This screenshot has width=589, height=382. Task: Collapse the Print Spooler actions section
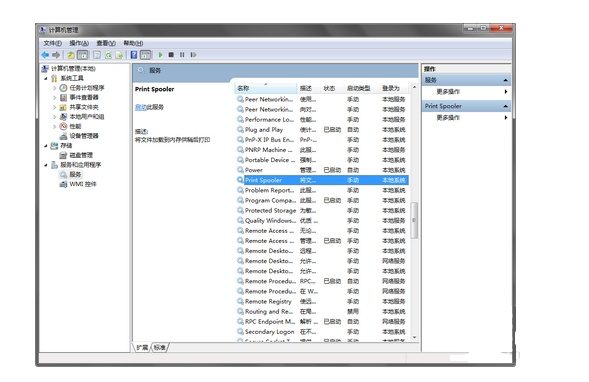point(505,106)
